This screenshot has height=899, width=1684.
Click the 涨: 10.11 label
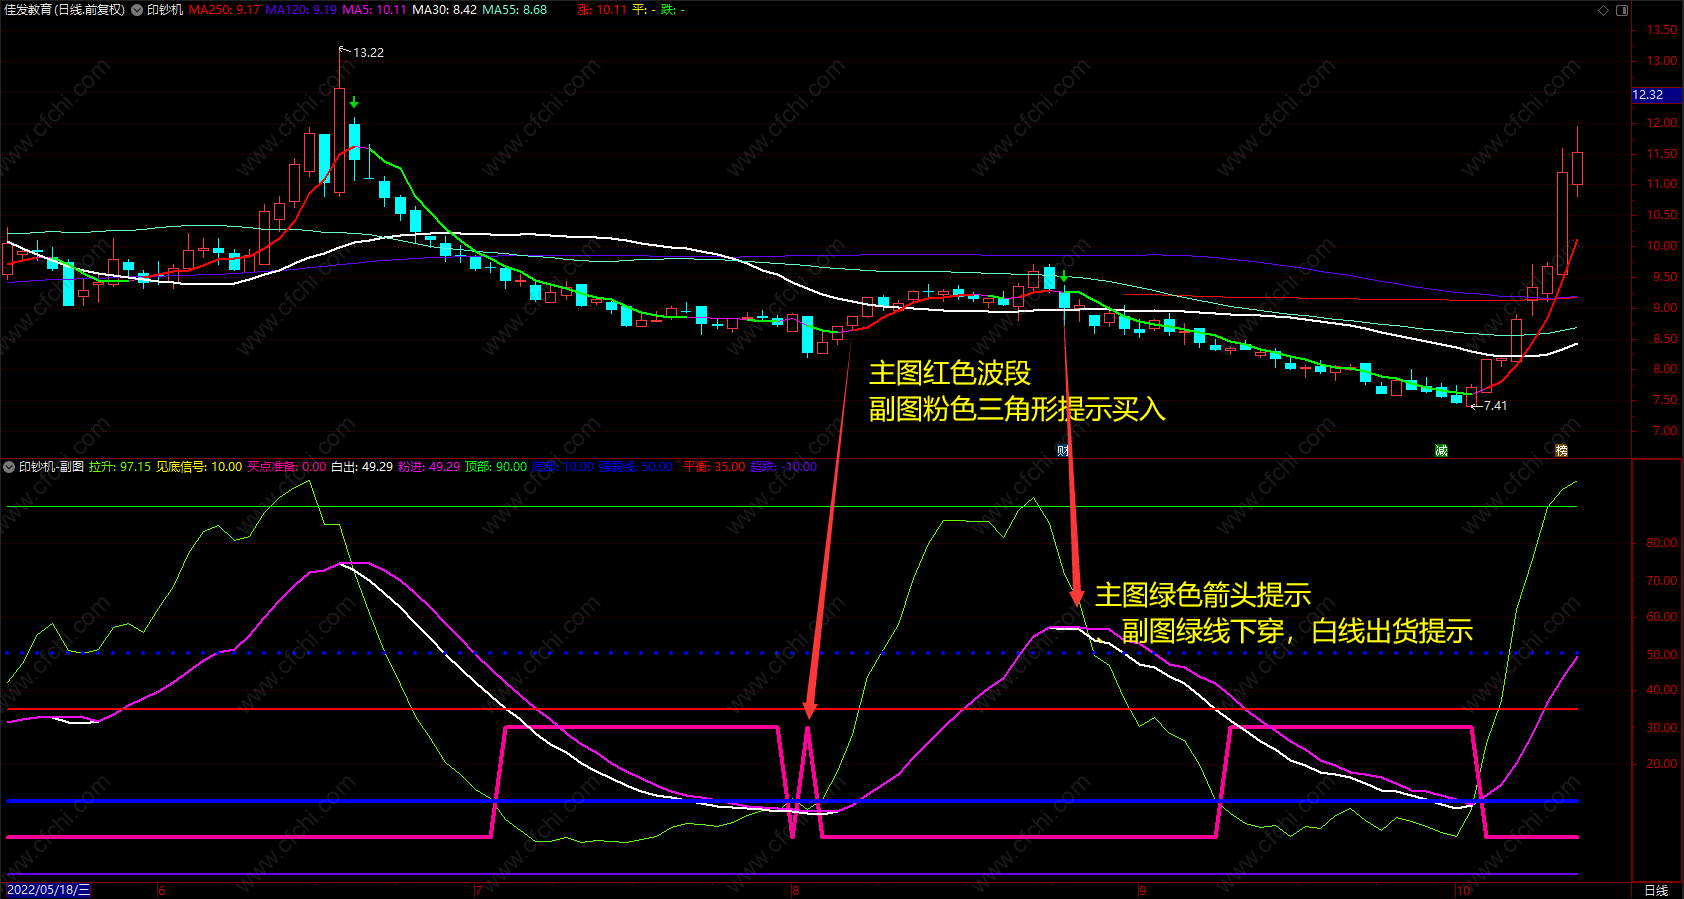coord(602,10)
